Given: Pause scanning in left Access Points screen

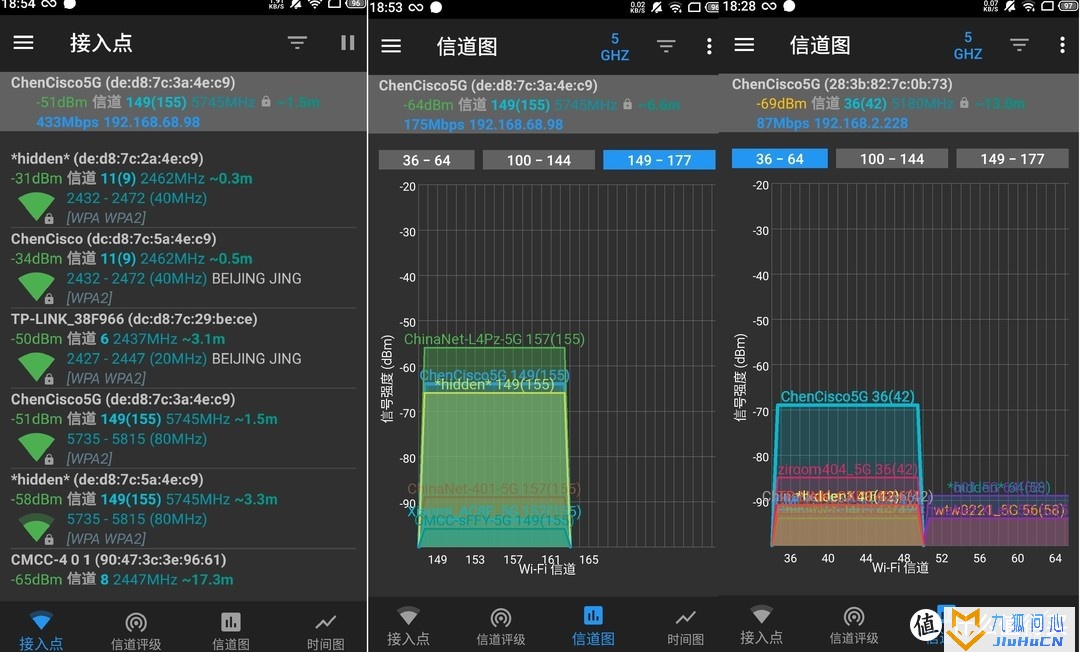Looking at the screenshot, I should pos(348,43).
